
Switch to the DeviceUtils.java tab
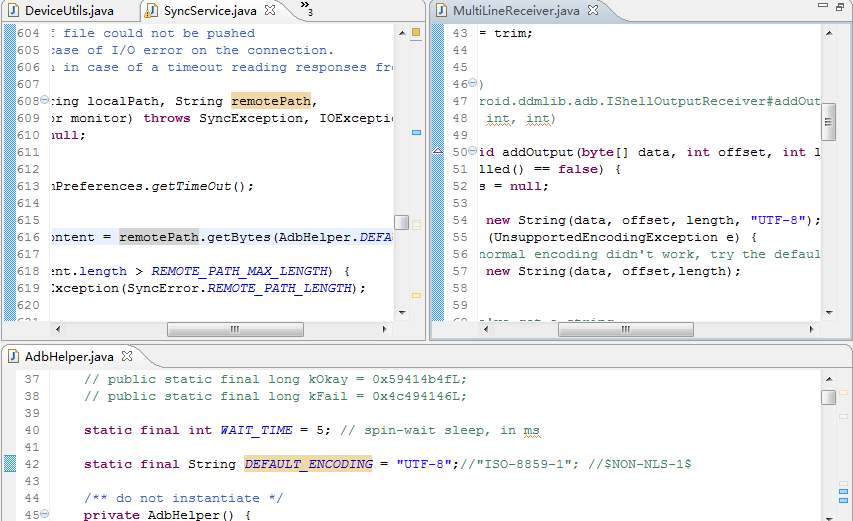[x=65, y=11]
